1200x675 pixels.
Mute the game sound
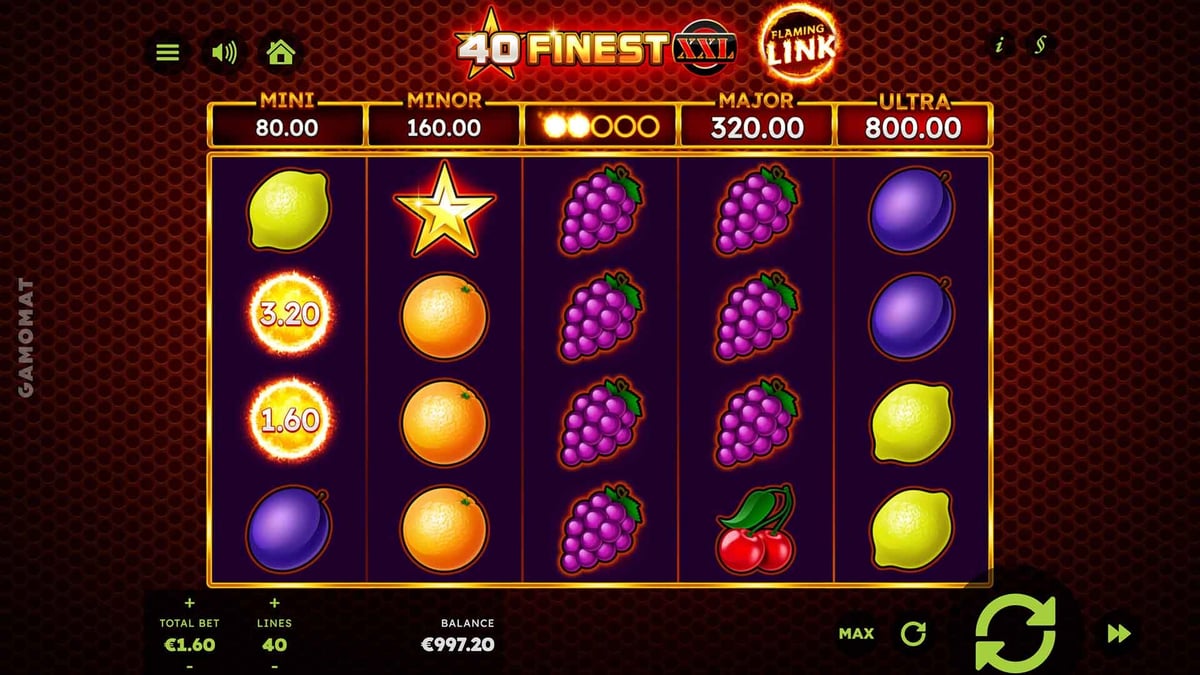[224, 52]
